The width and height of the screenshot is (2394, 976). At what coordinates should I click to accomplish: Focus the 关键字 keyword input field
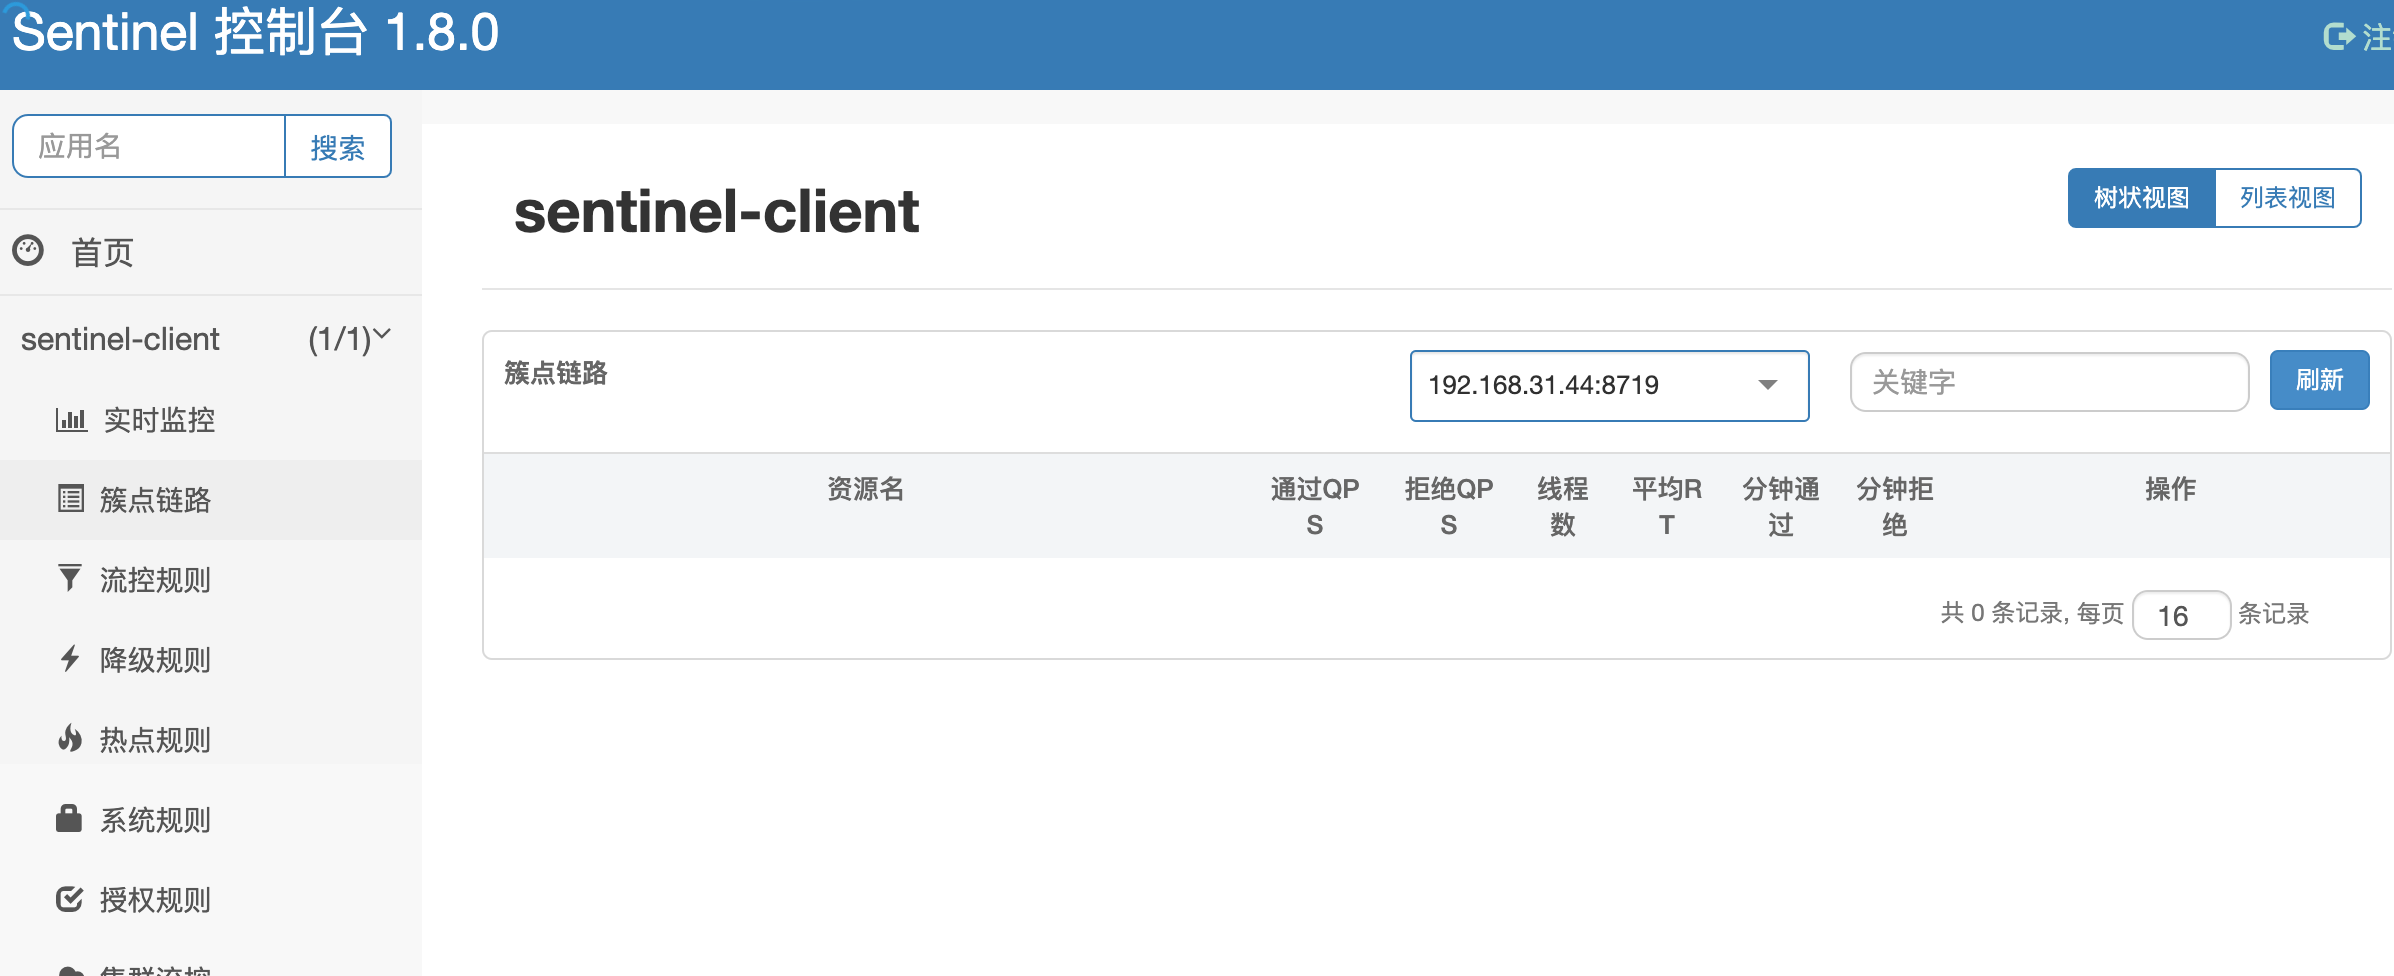pos(2049,382)
